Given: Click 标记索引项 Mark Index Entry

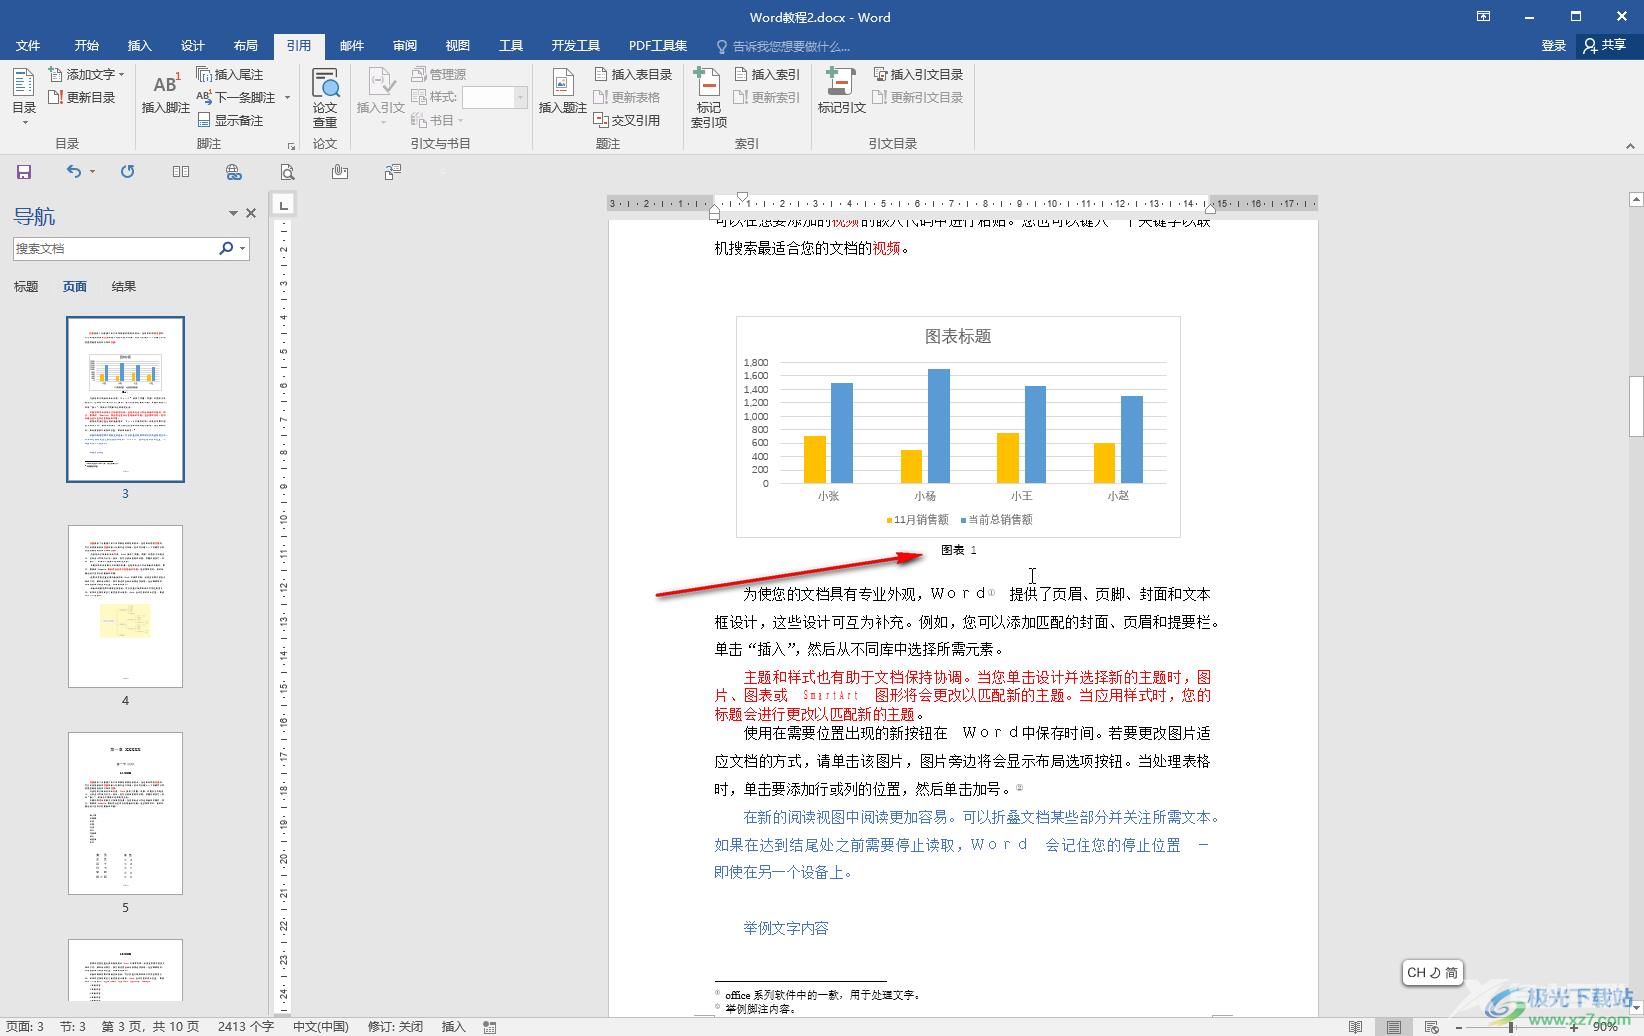Looking at the screenshot, I should [709, 97].
